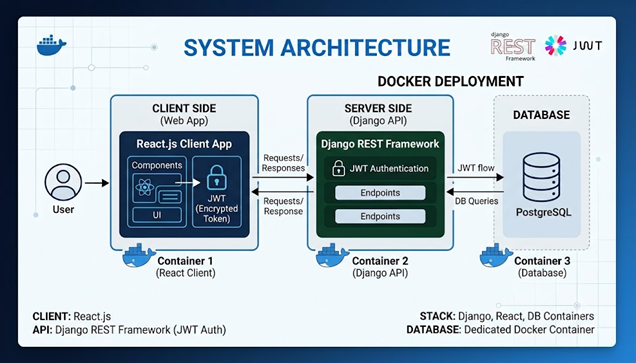636x363 pixels.
Task: Click the small card icon beside React atom
Action: click(x=170, y=197)
